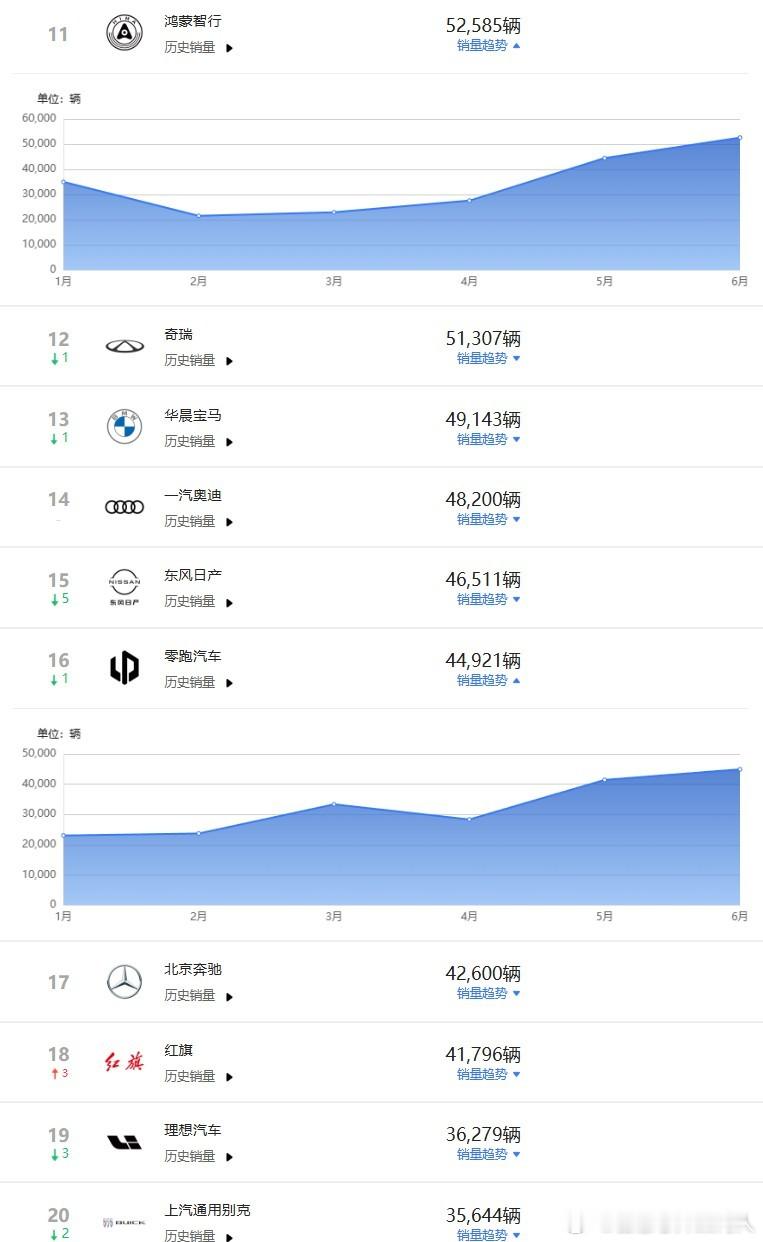Click the 华晨宝马 BMW logo
The image size is (763, 1242).
(x=124, y=427)
